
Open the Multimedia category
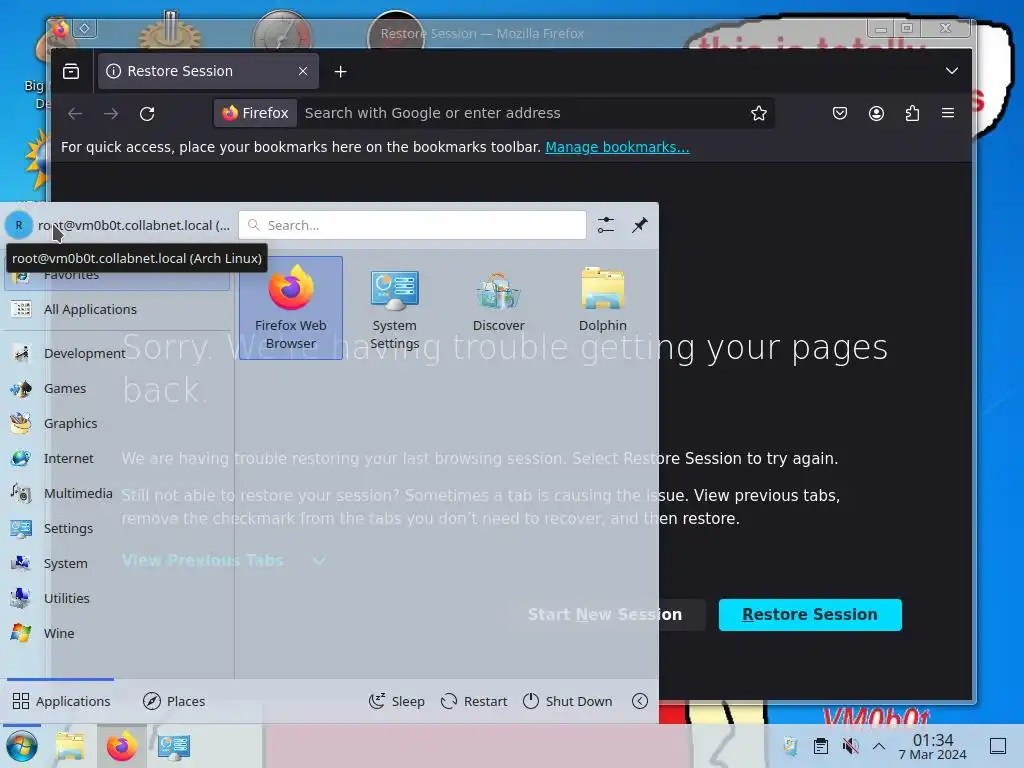tap(118, 493)
